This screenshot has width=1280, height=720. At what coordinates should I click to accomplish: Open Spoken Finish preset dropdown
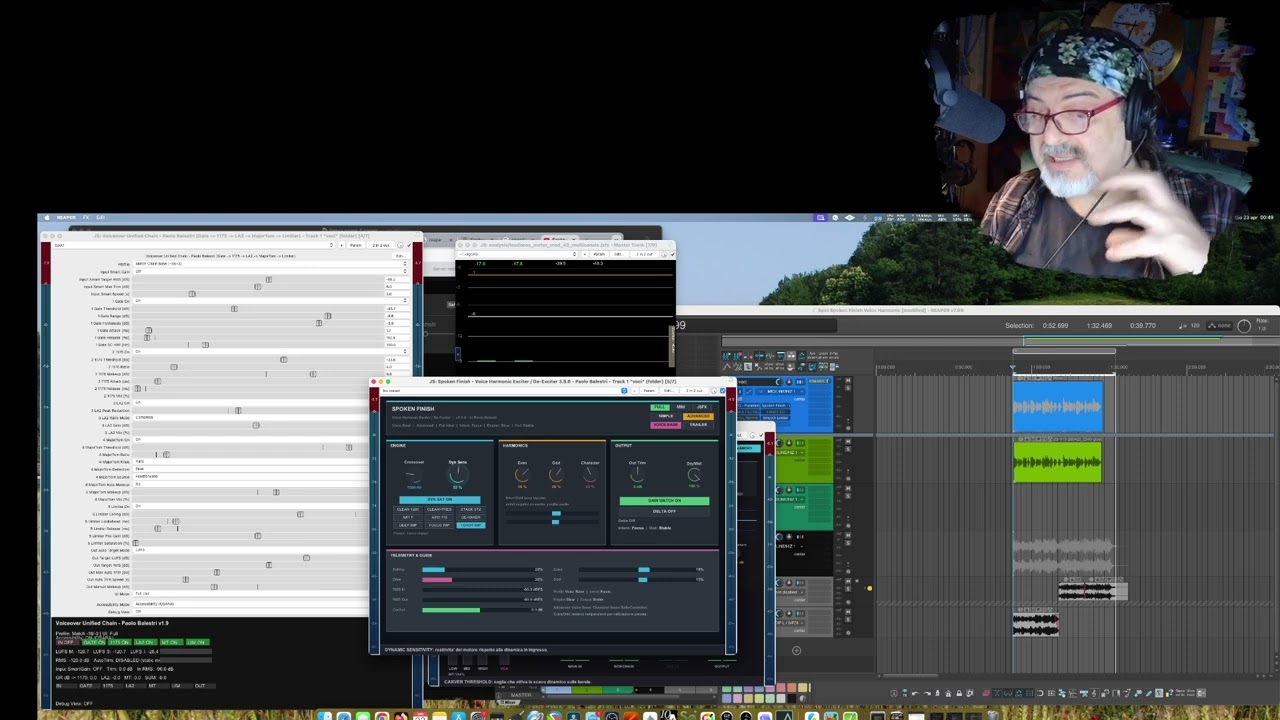[505, 390]
